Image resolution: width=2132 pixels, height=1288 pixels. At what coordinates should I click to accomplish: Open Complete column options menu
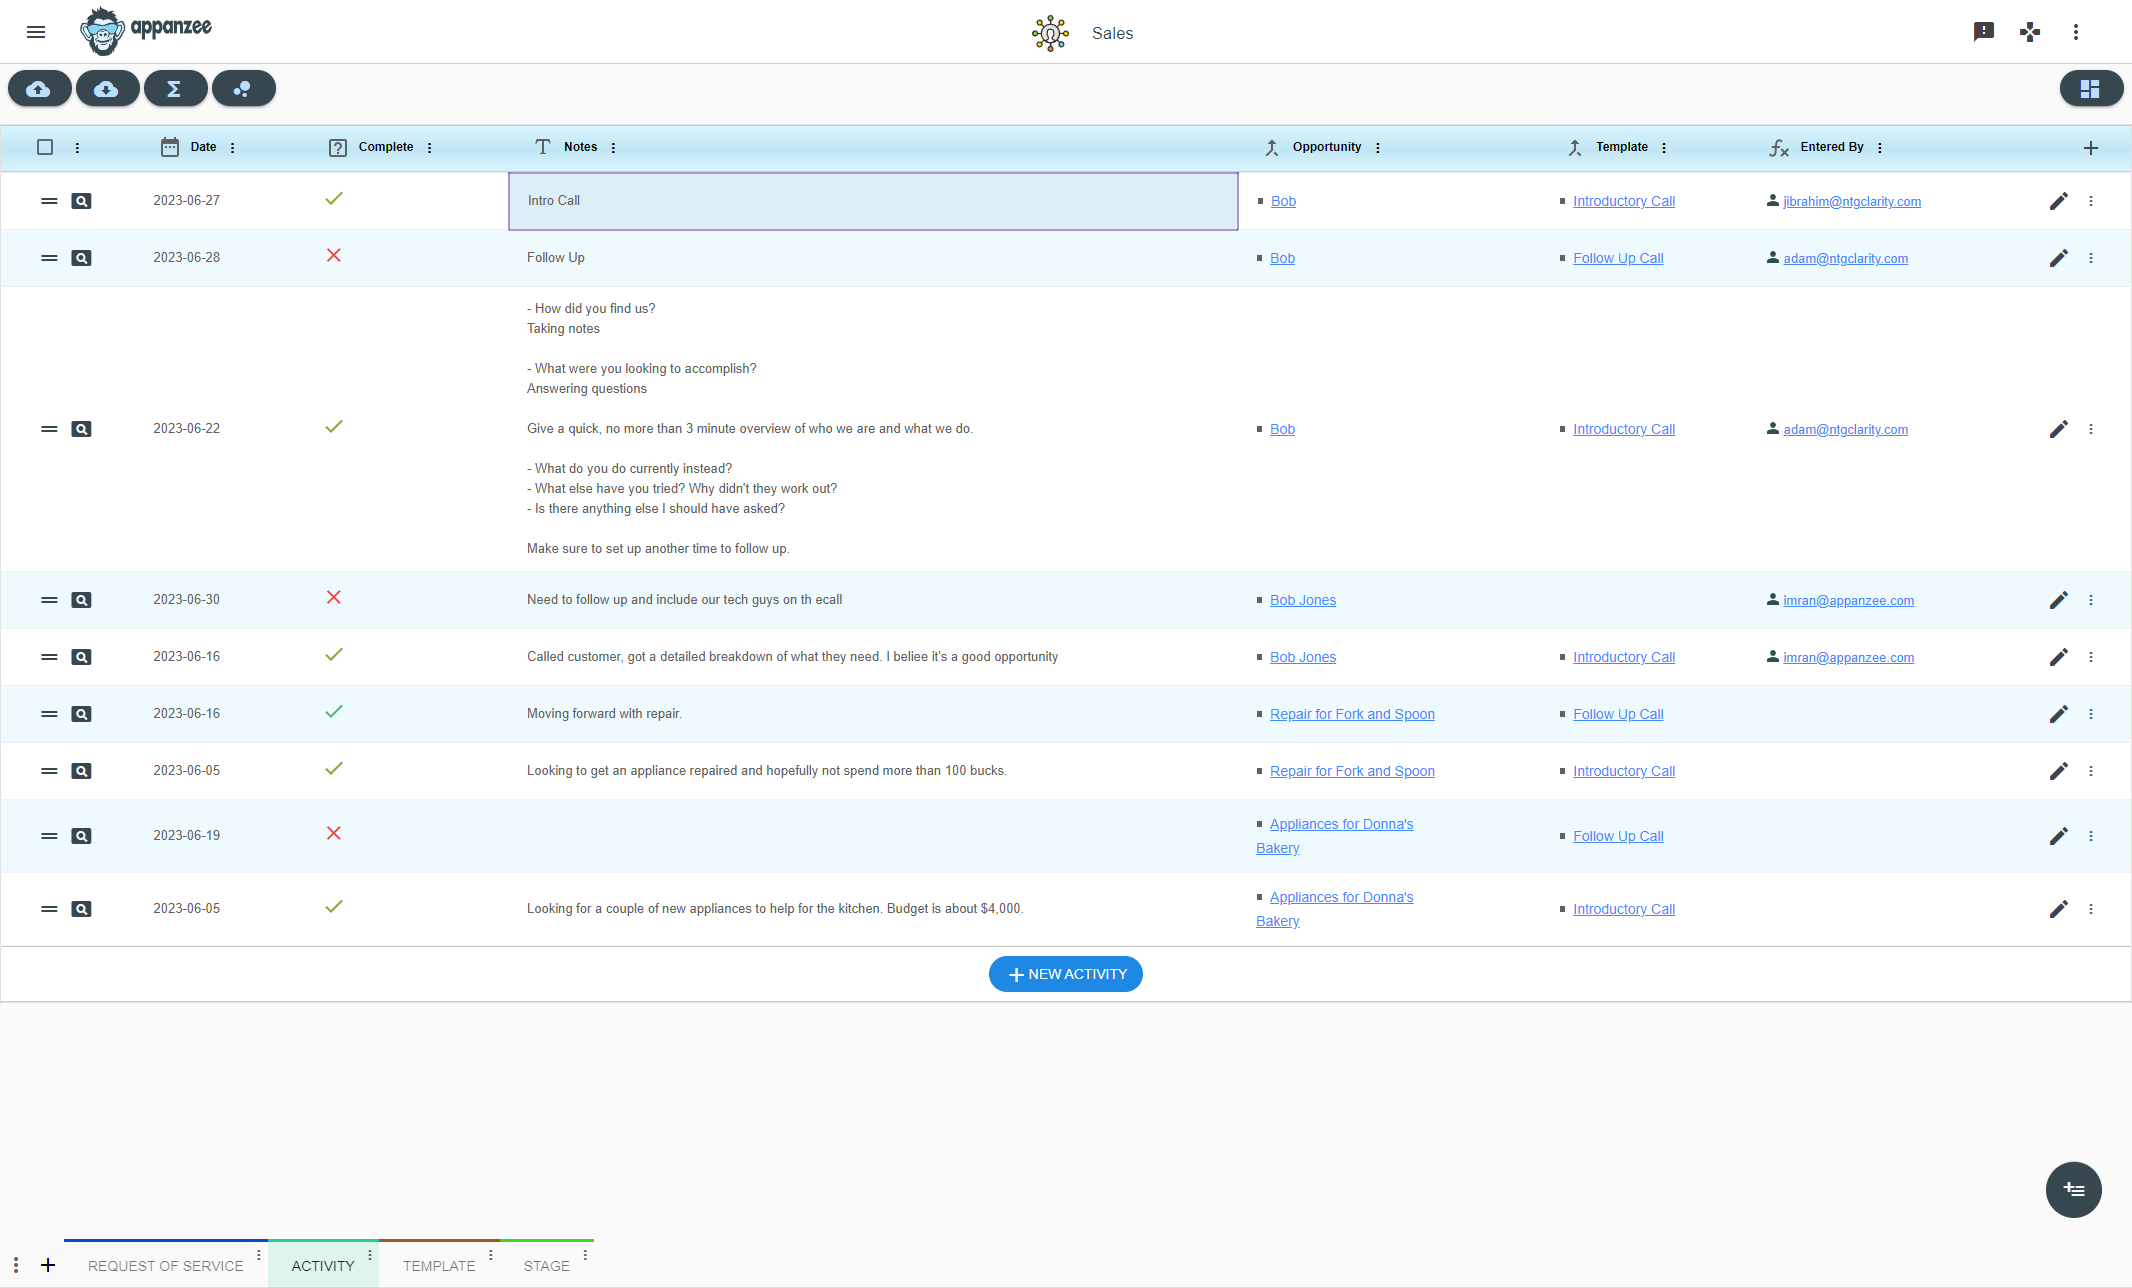point(430,148)
